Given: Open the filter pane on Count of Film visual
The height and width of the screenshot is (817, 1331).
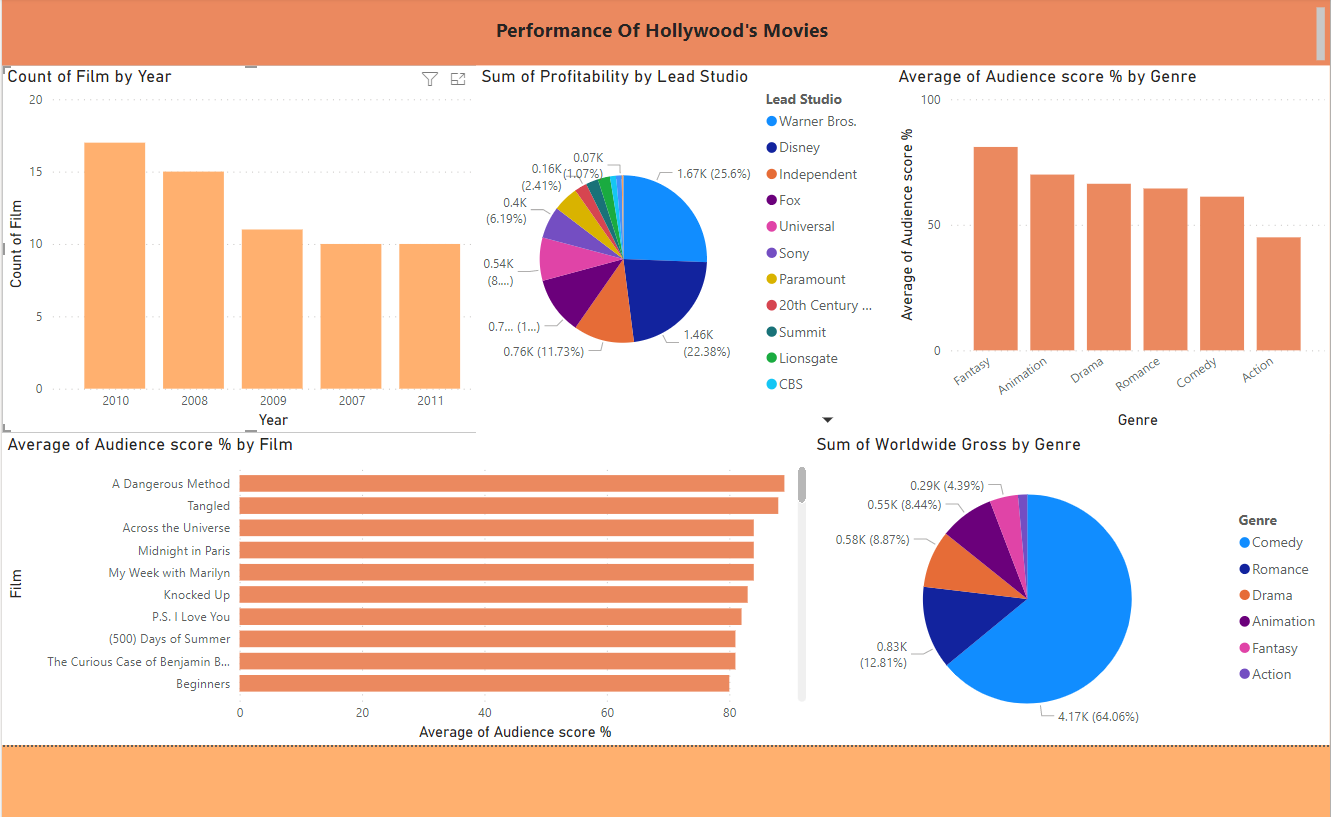Looking at the screenshot, I should (x=430, y=78).
